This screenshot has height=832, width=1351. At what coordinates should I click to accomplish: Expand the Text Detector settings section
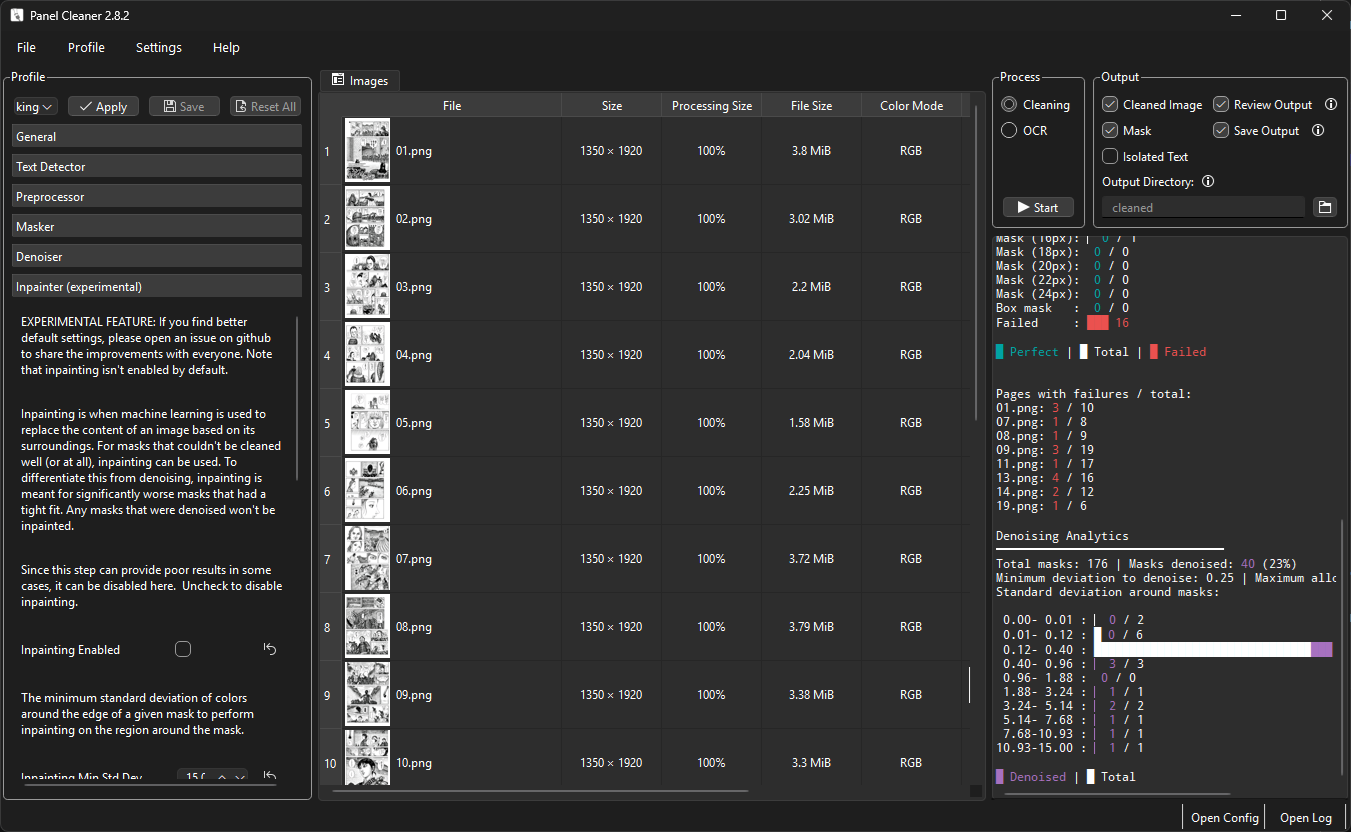pos(156,166)
